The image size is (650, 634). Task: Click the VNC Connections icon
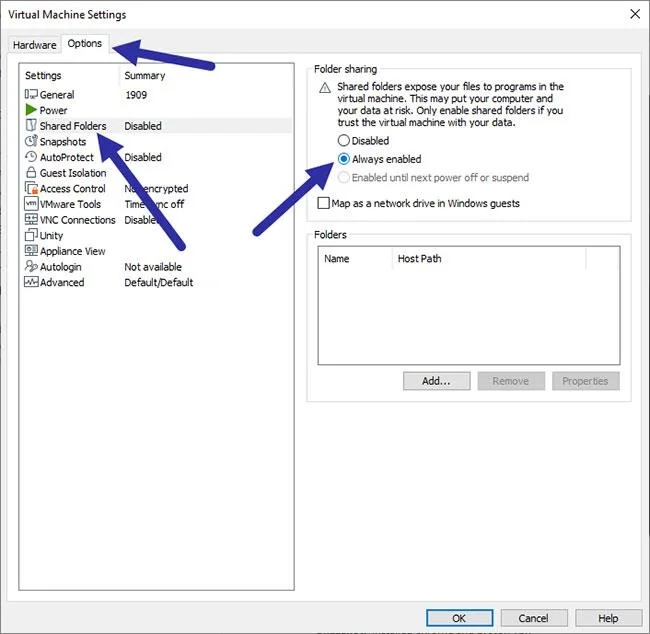coord(31,219)
